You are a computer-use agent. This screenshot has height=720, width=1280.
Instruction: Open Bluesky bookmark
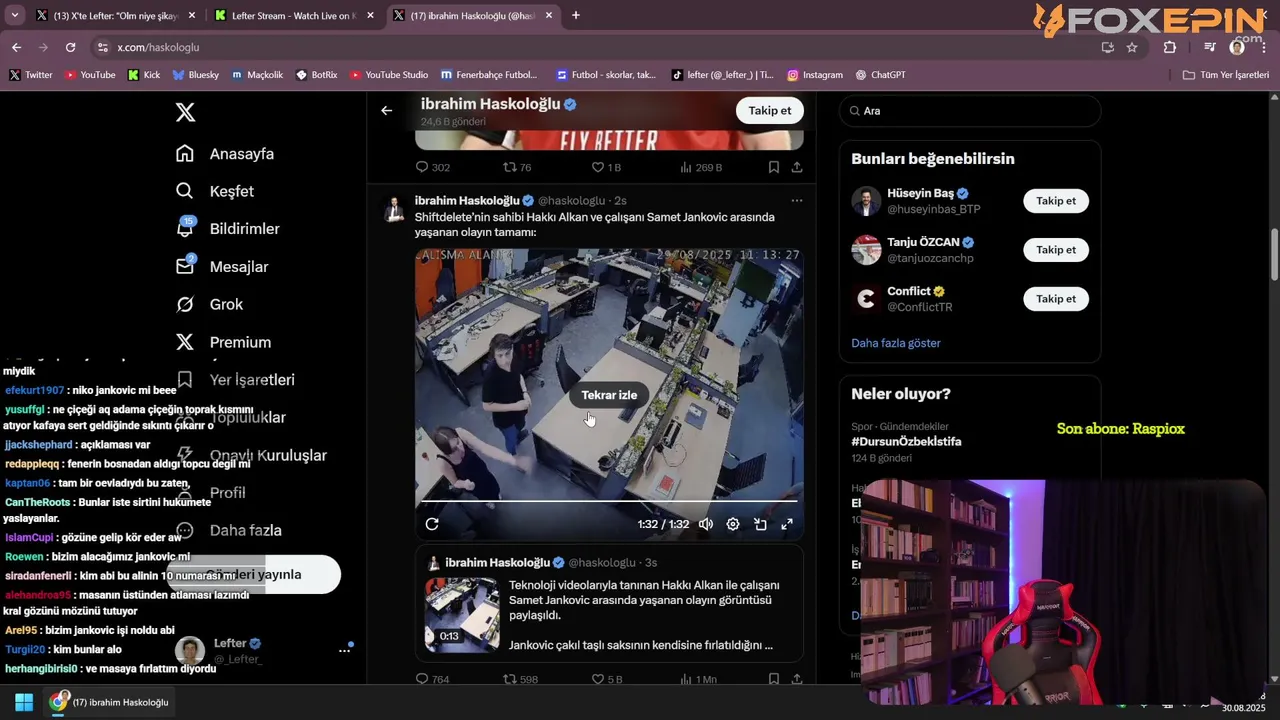195,75
